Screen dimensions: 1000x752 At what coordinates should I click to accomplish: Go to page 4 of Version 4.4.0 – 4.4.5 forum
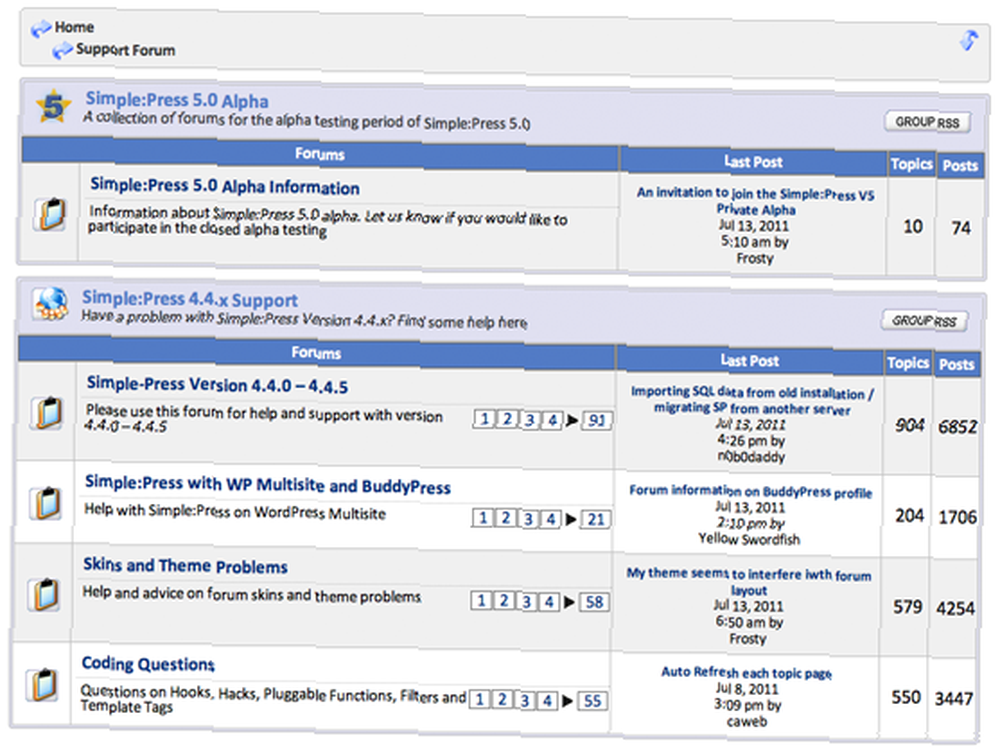pyautogui.click(x=552, y=420)
